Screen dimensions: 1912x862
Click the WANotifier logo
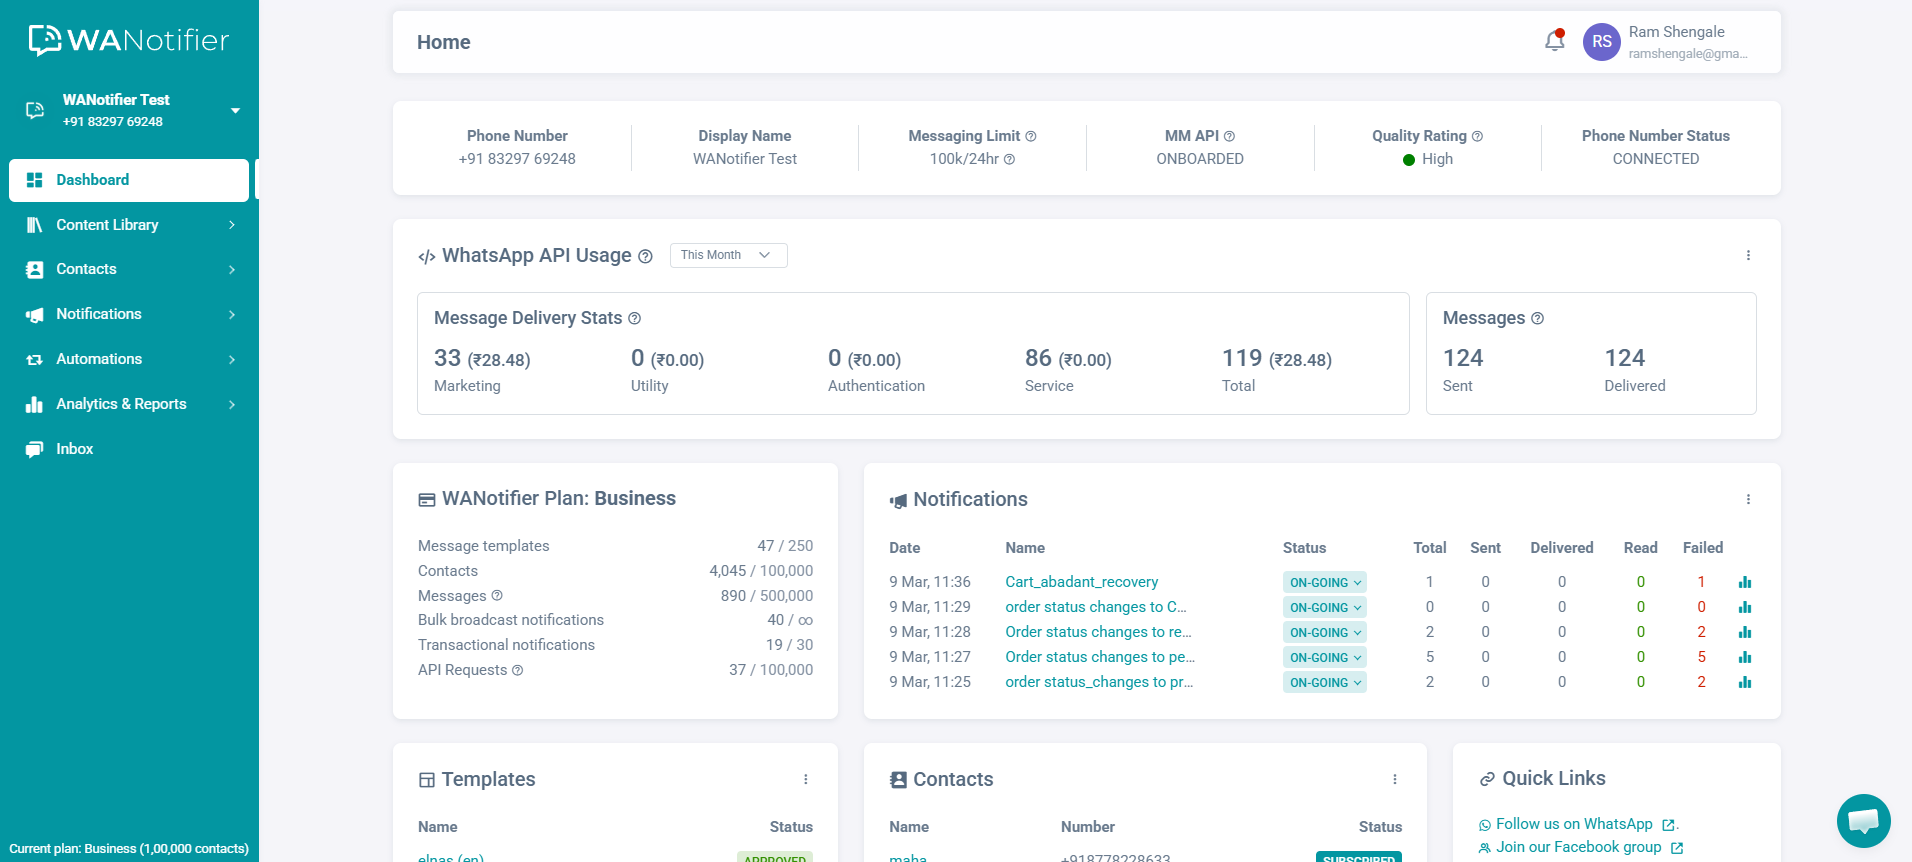coord(129,40)
